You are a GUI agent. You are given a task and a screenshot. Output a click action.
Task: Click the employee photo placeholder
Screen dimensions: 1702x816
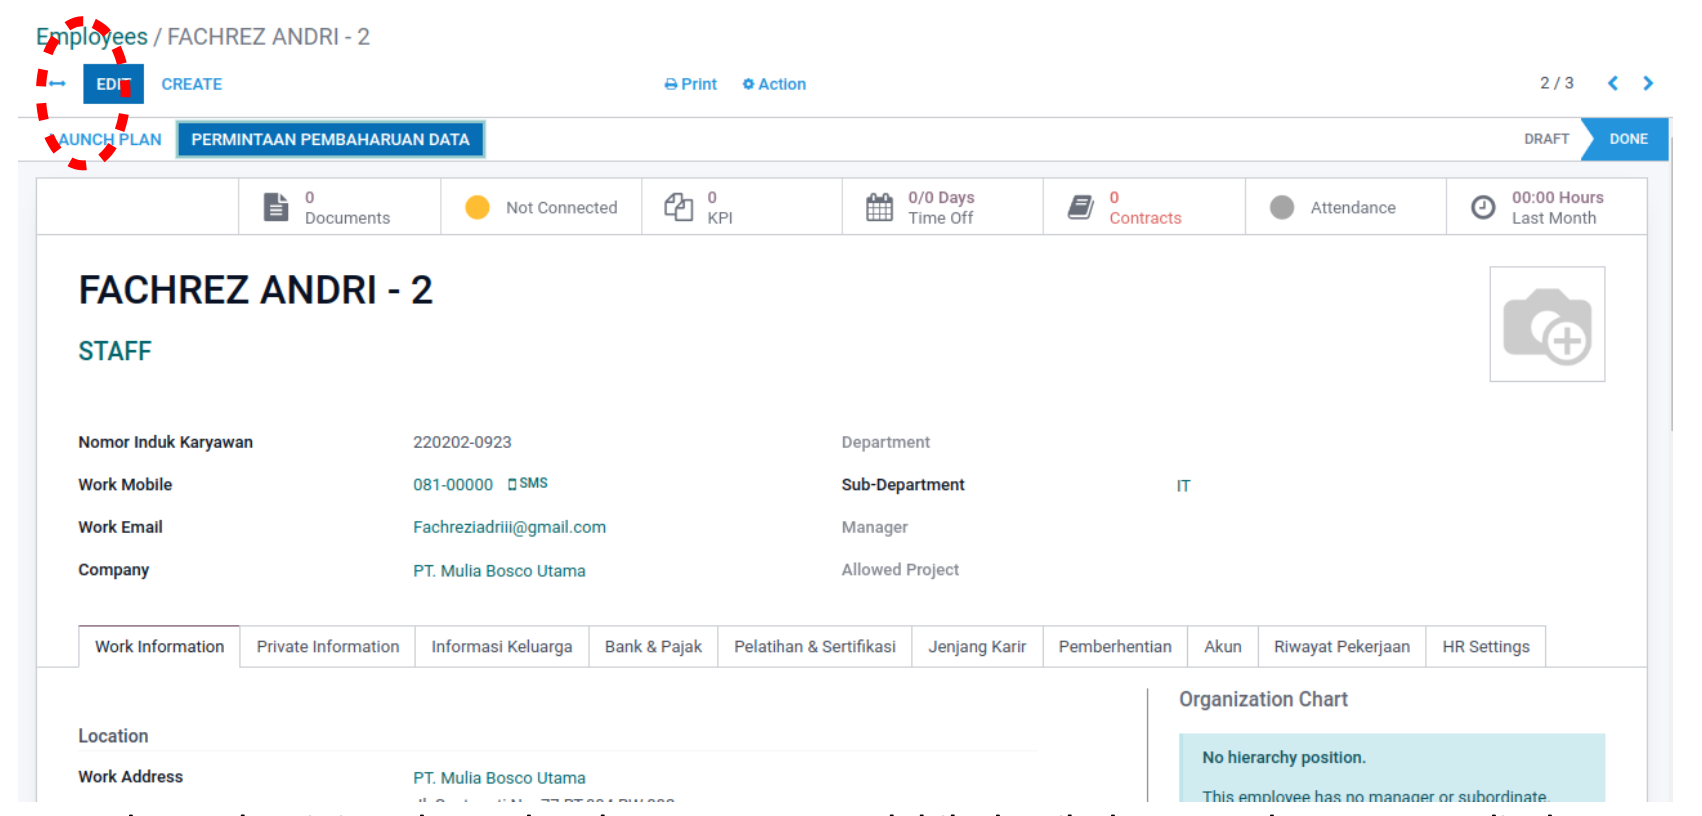(1546, 324)
